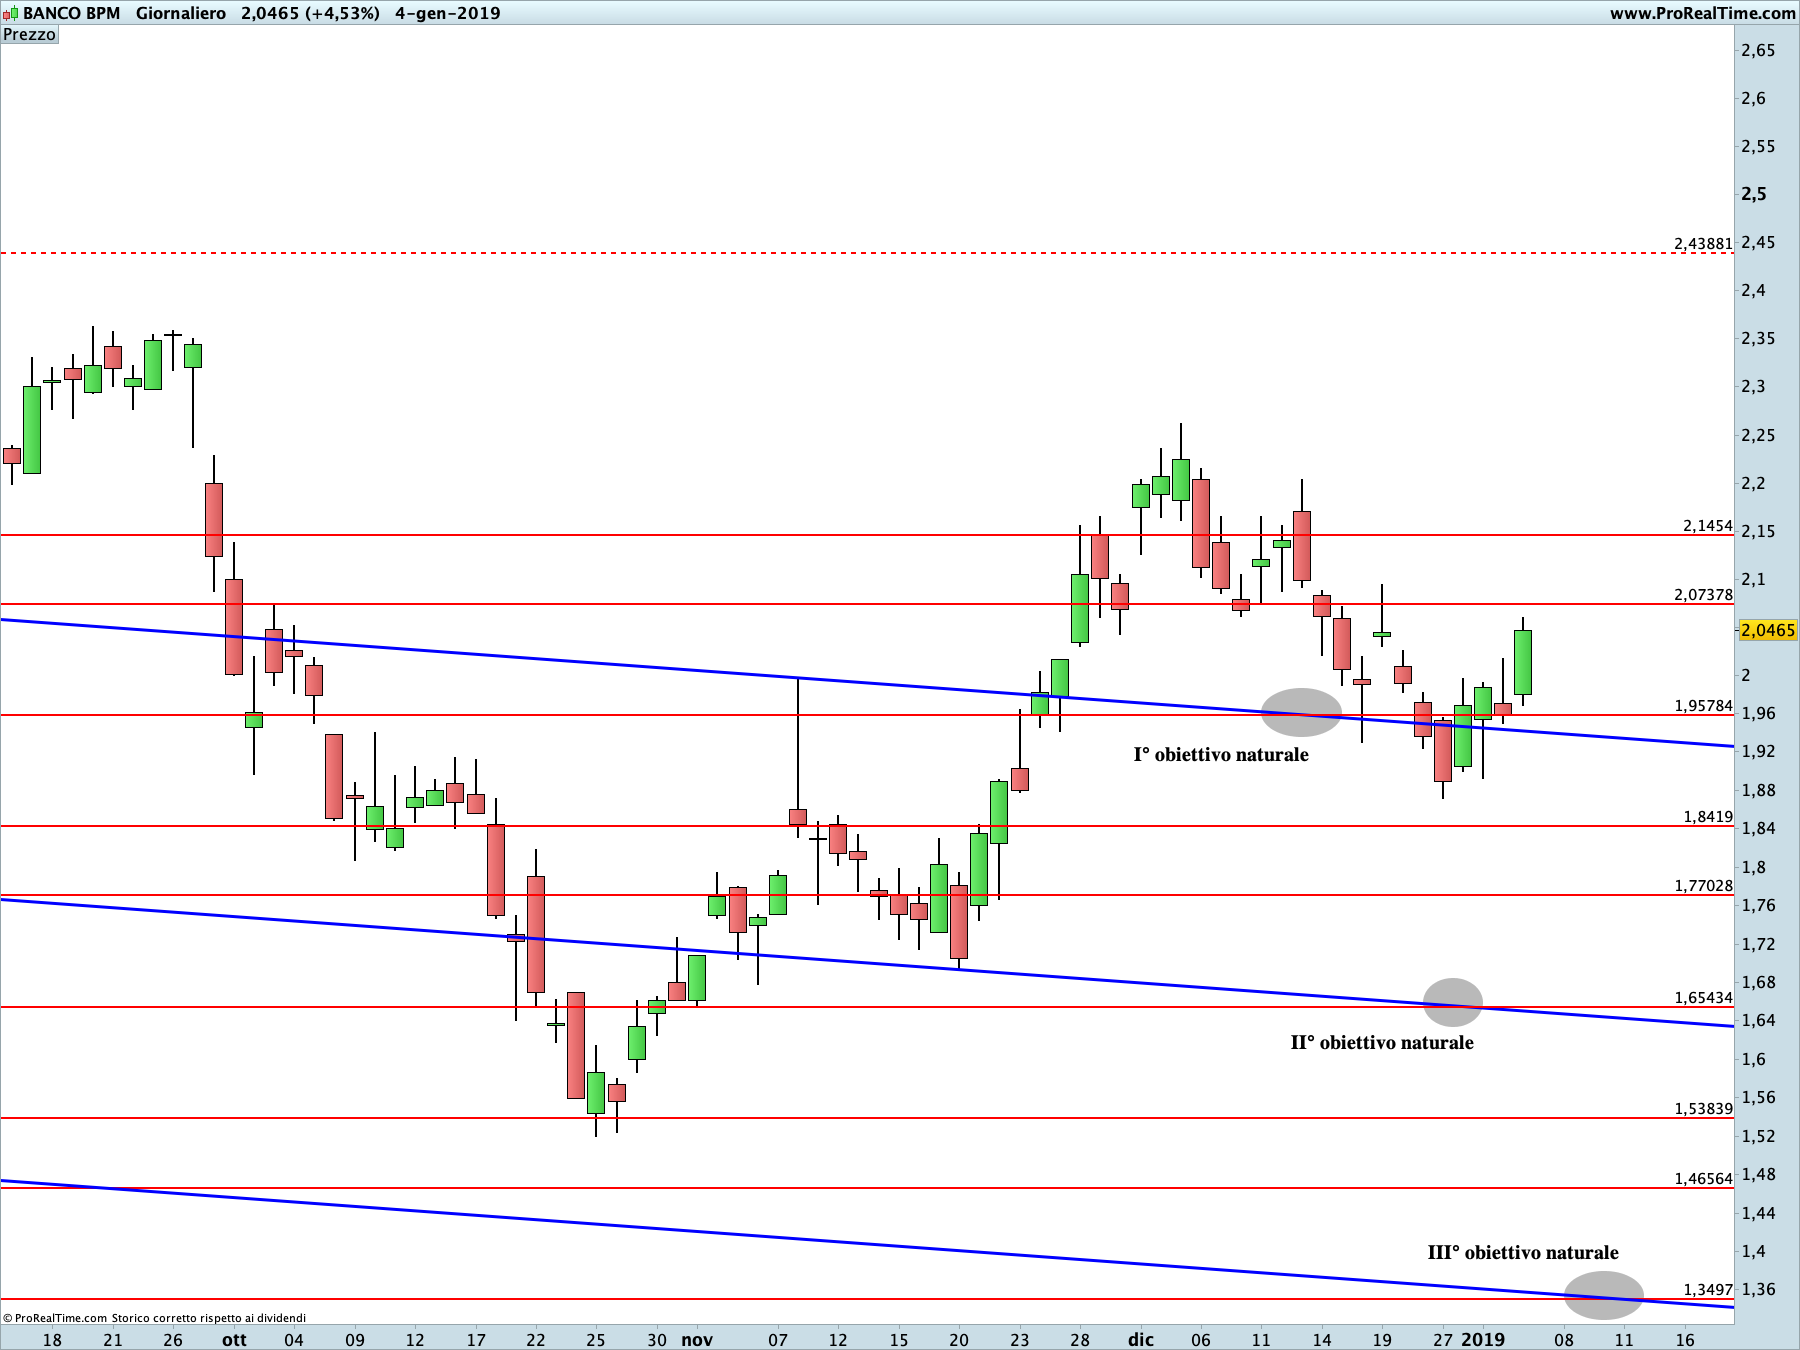
Task: Click the grey ellipse marking third target
Action: coord(1604,1295)
